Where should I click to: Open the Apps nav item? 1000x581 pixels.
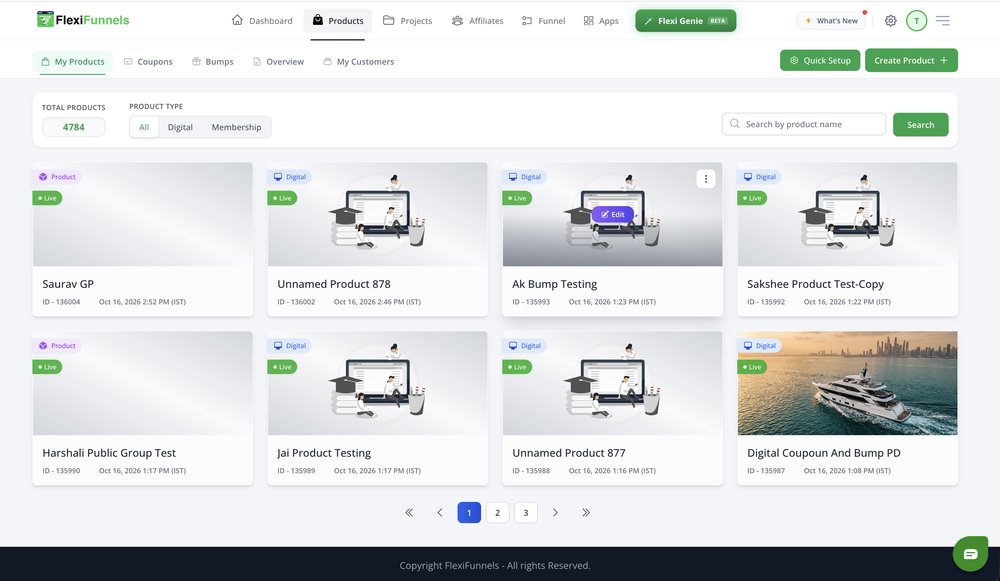tap(601, 20)
